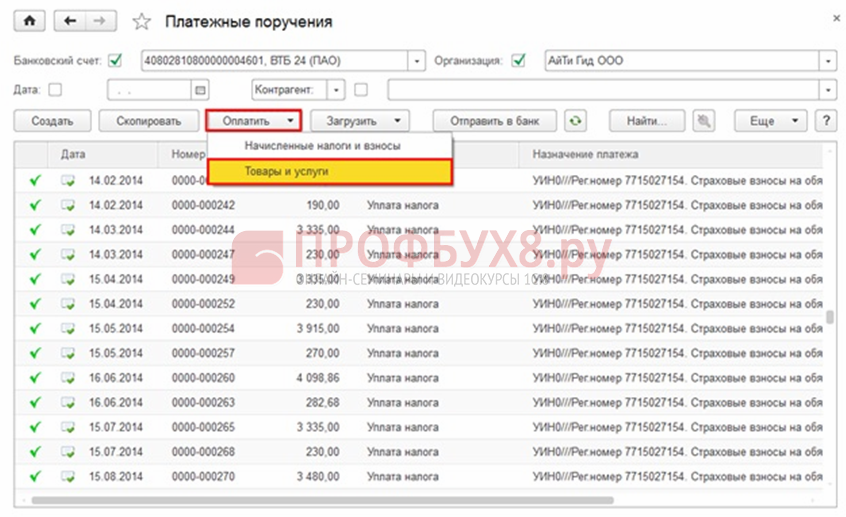The width and height of the screenshot is (846, 517).
Task: Add page to favorites with star icon
Action: click(142, 21)
